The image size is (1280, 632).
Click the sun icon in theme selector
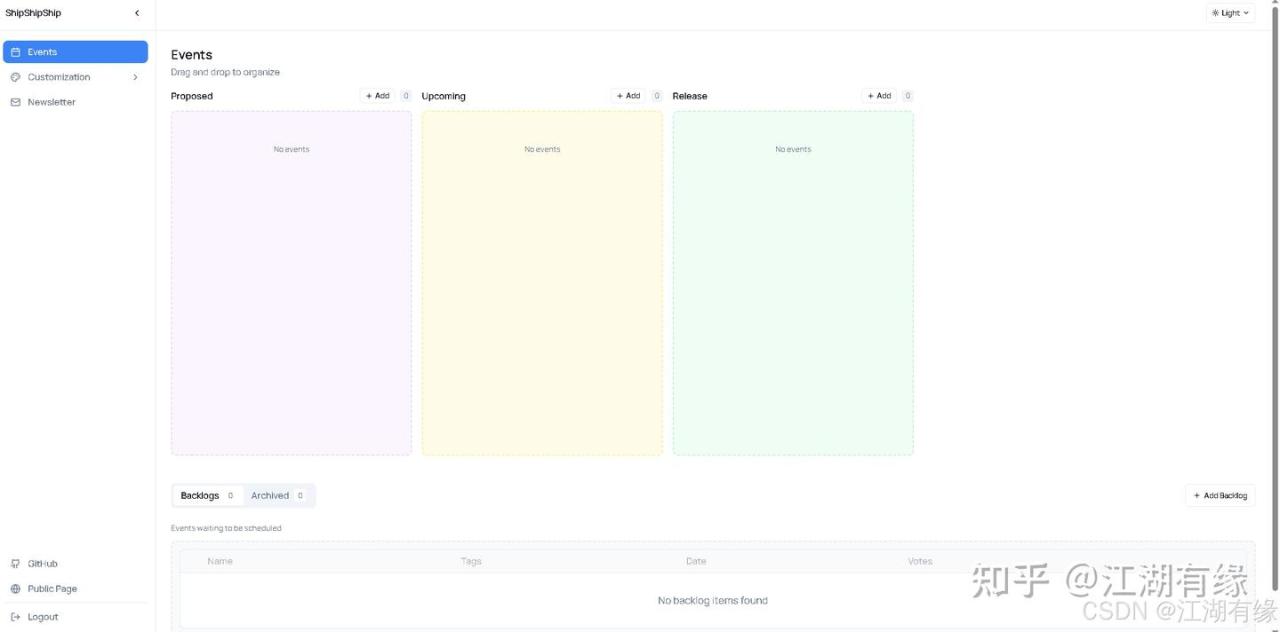pyautogui.click(x=1215, y=13)
